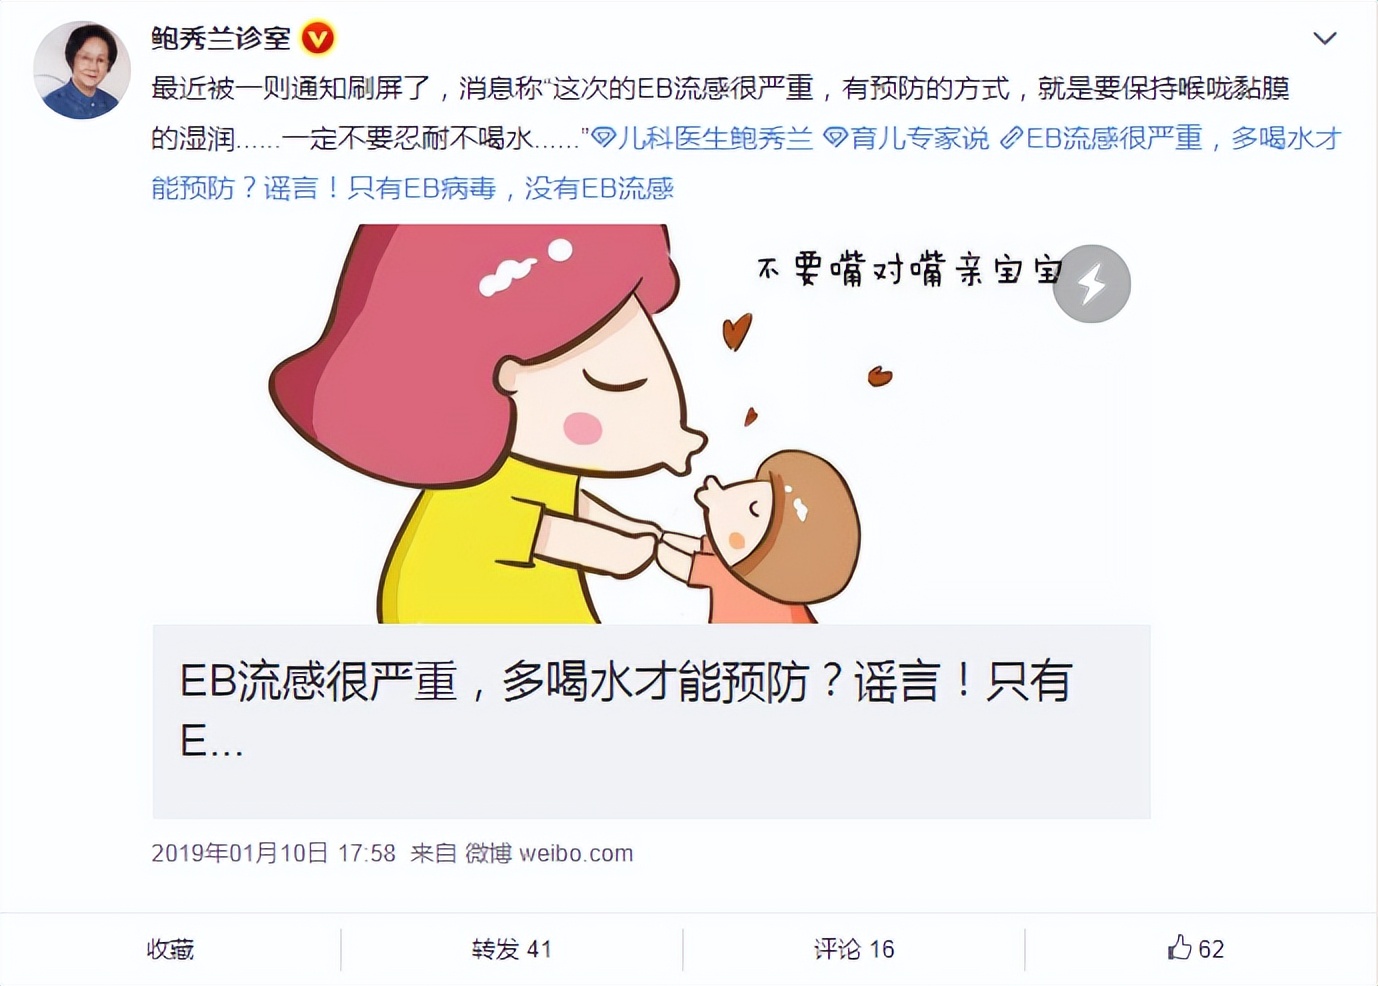Click 转发 41 to repost
This screenshot has height=986, width=1378.
click(511, 949)
